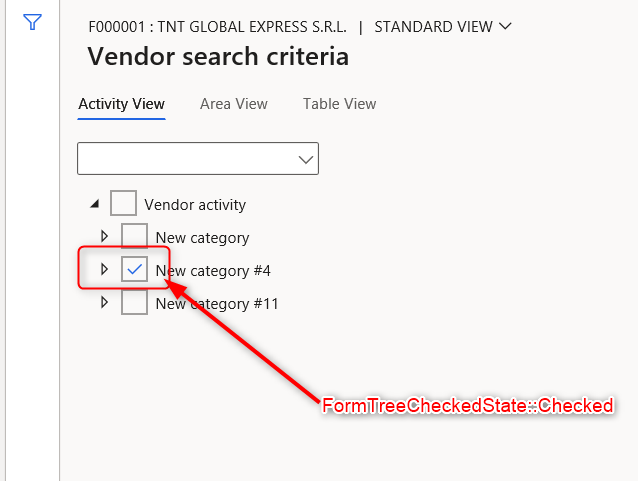Select the New category tree label
This screenshot has width=638, height=481.
[x=202, y=238]
